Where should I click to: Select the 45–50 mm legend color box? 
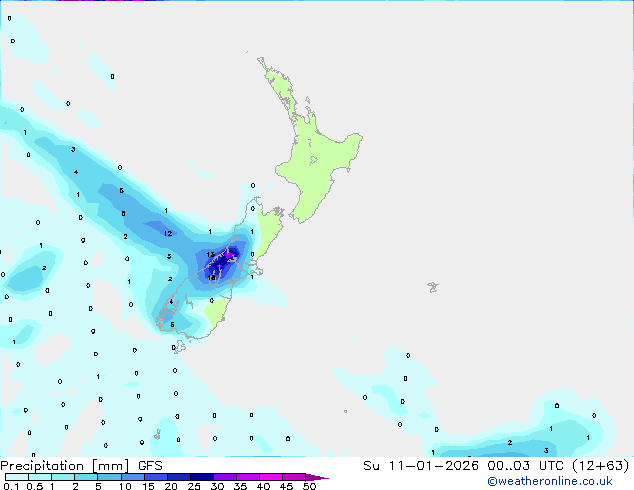[294, 477]
